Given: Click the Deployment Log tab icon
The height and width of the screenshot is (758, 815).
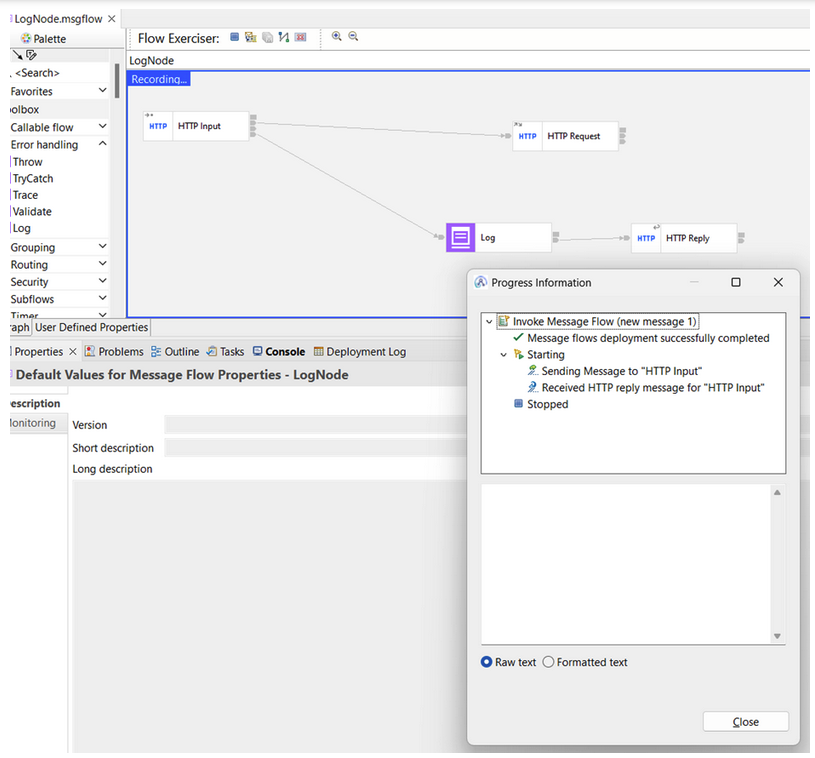Looking at the screenshot, I should [x=319, y=351].
